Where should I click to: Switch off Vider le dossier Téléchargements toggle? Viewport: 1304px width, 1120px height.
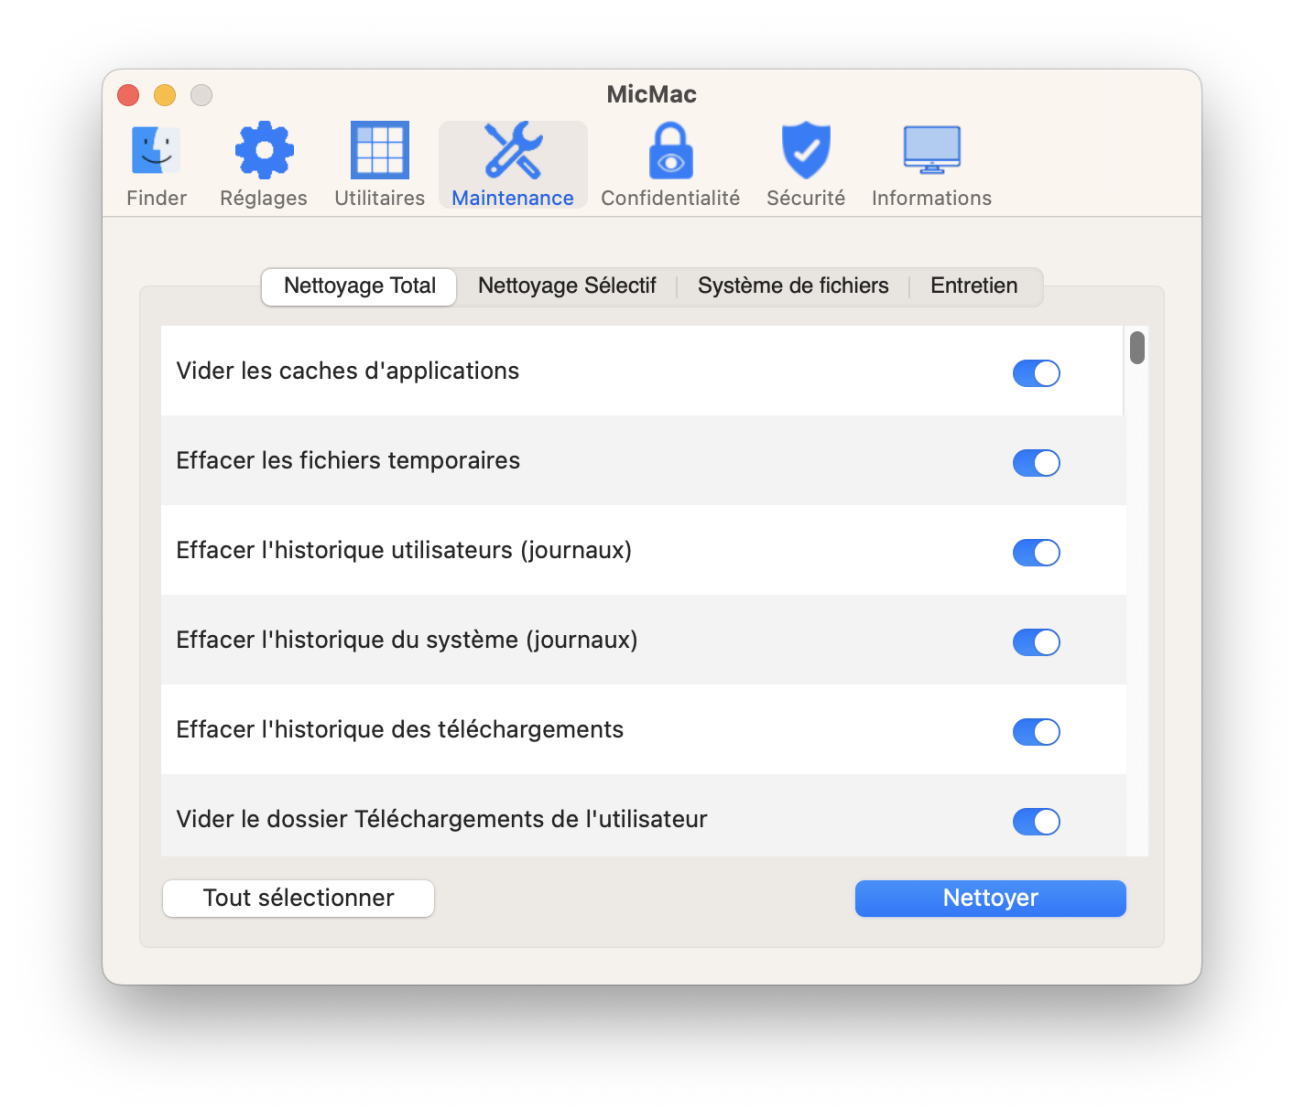pyautogui.click(x=1036, y=822)
